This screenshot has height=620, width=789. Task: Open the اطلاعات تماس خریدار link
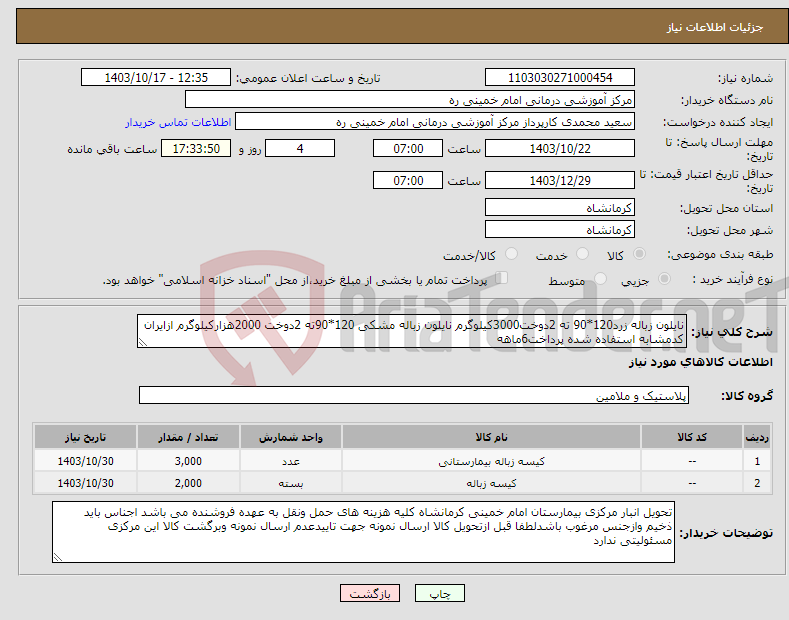178,122
